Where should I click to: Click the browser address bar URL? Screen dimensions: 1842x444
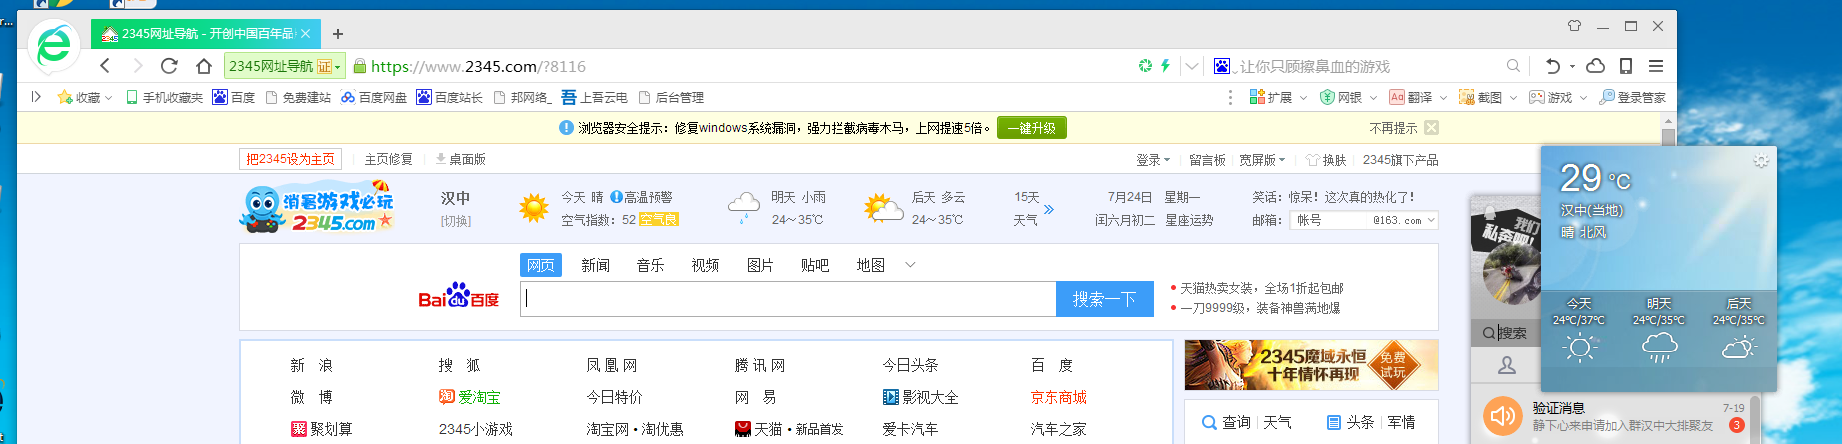478,66
